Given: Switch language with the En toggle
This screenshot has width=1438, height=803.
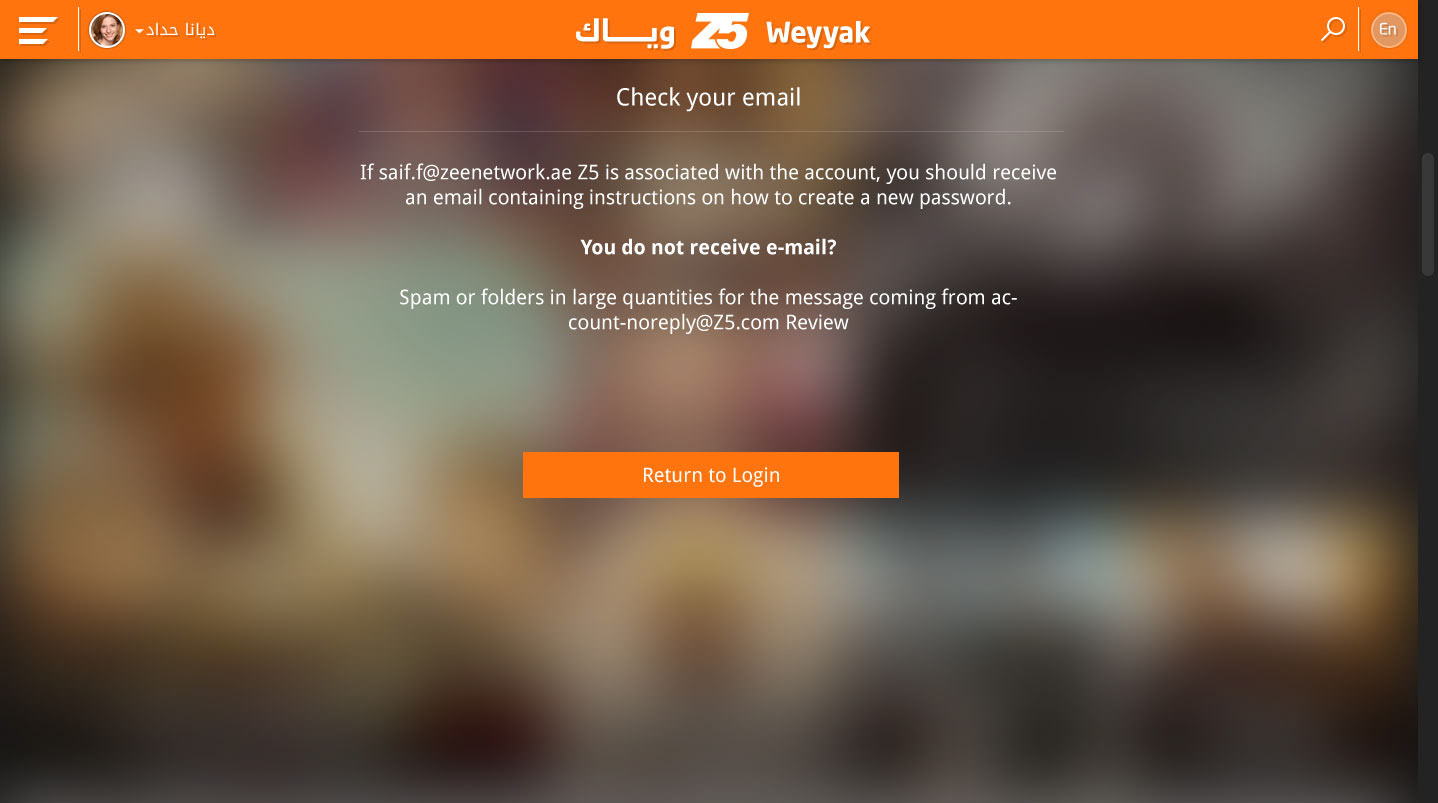Looking at the screenshot, I should [x=1388, y=29].
